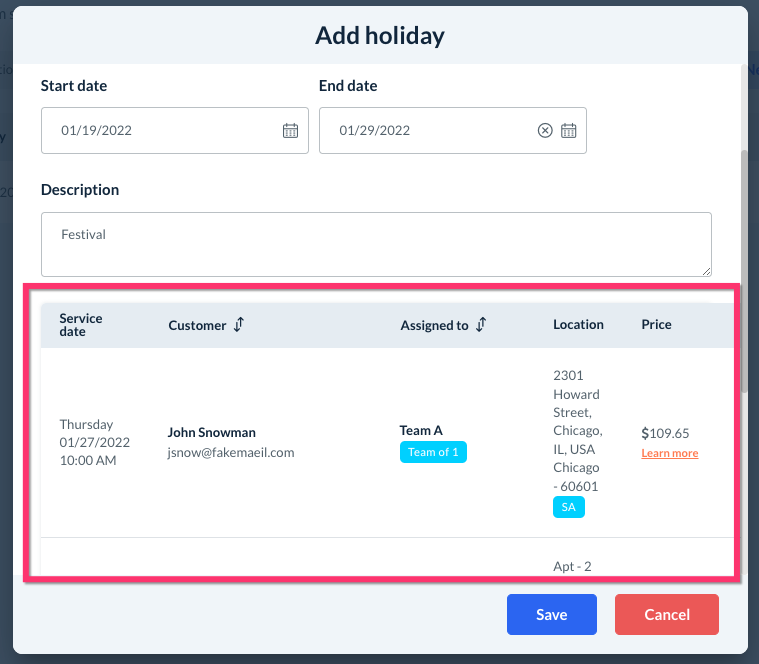Click the Service date column header
The width and height of the screenshot is (759, 664).
[81, 325]
